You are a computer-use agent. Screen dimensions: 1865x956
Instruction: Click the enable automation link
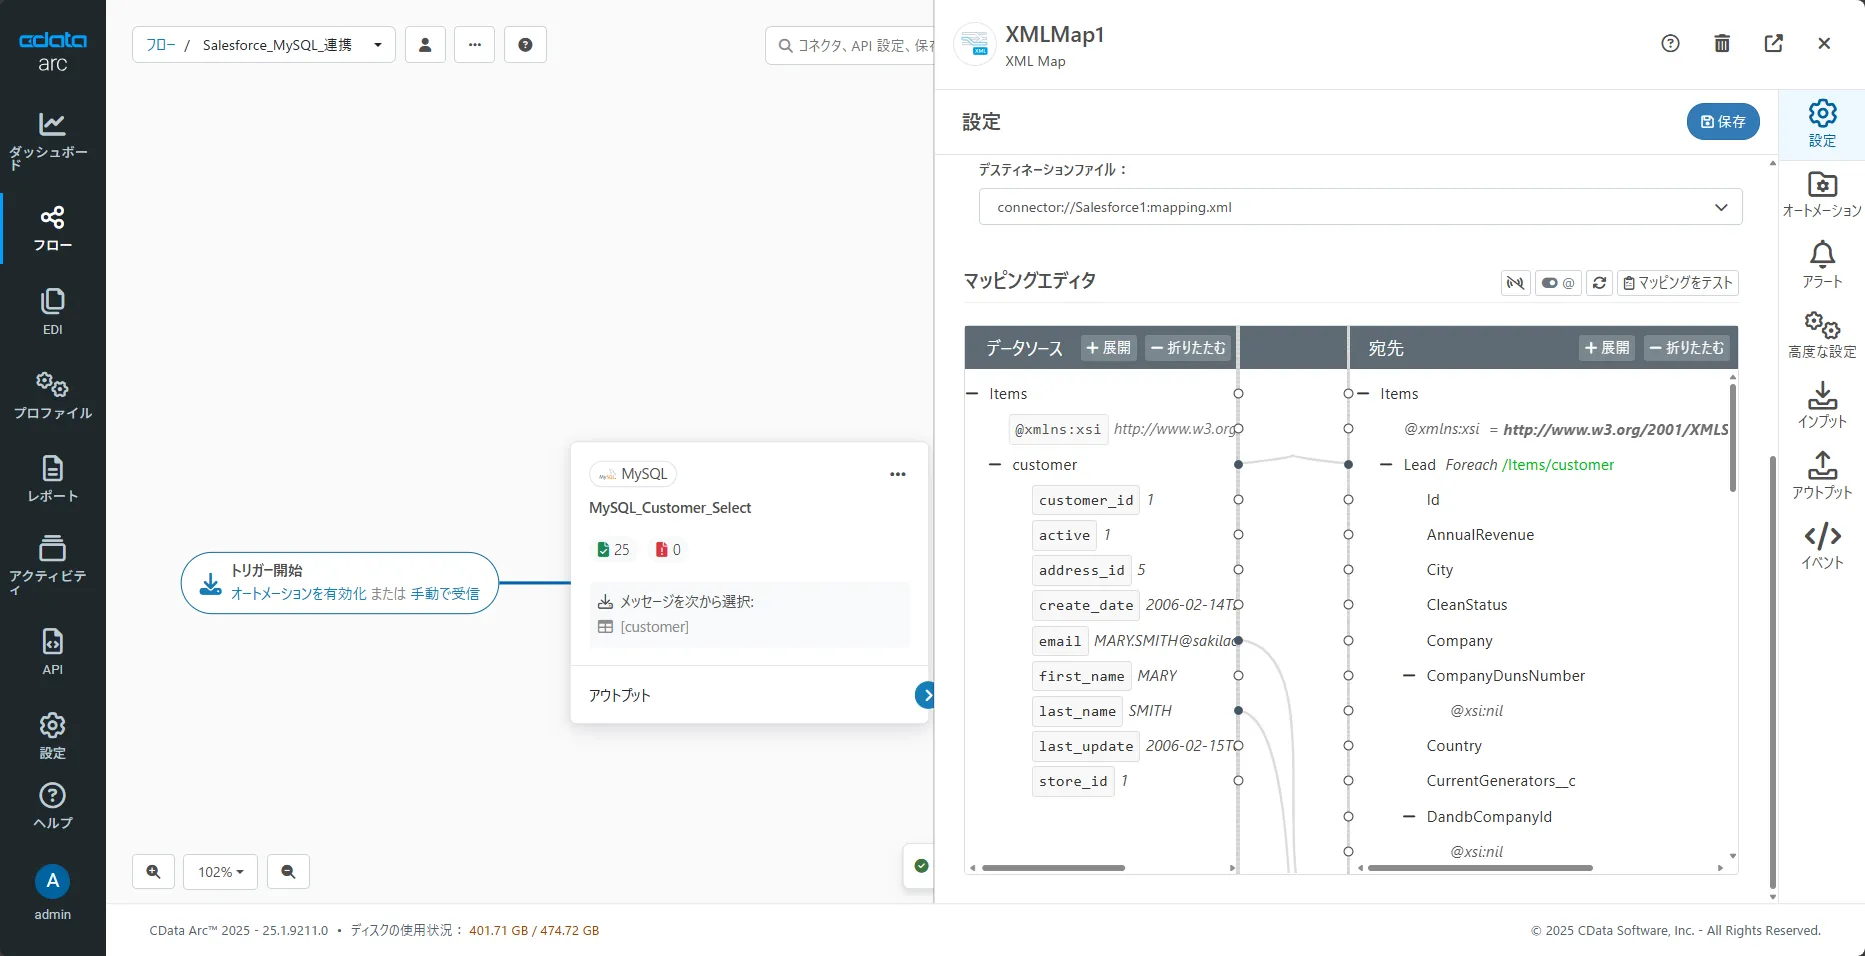(299, 593)
